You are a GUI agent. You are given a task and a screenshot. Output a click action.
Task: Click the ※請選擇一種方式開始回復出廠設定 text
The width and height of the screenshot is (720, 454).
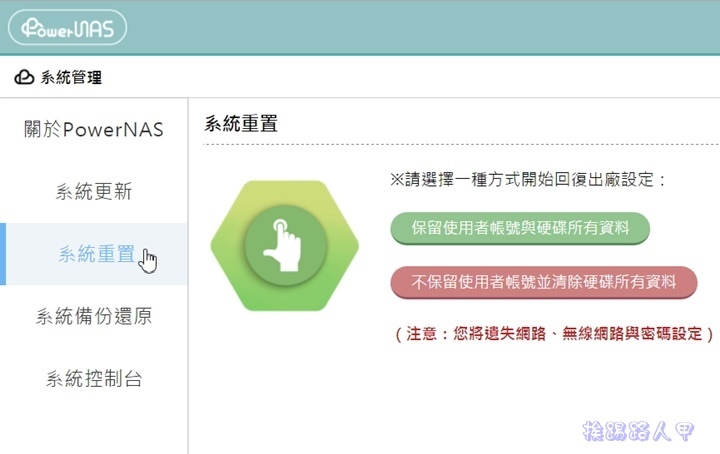pos(528,179)
